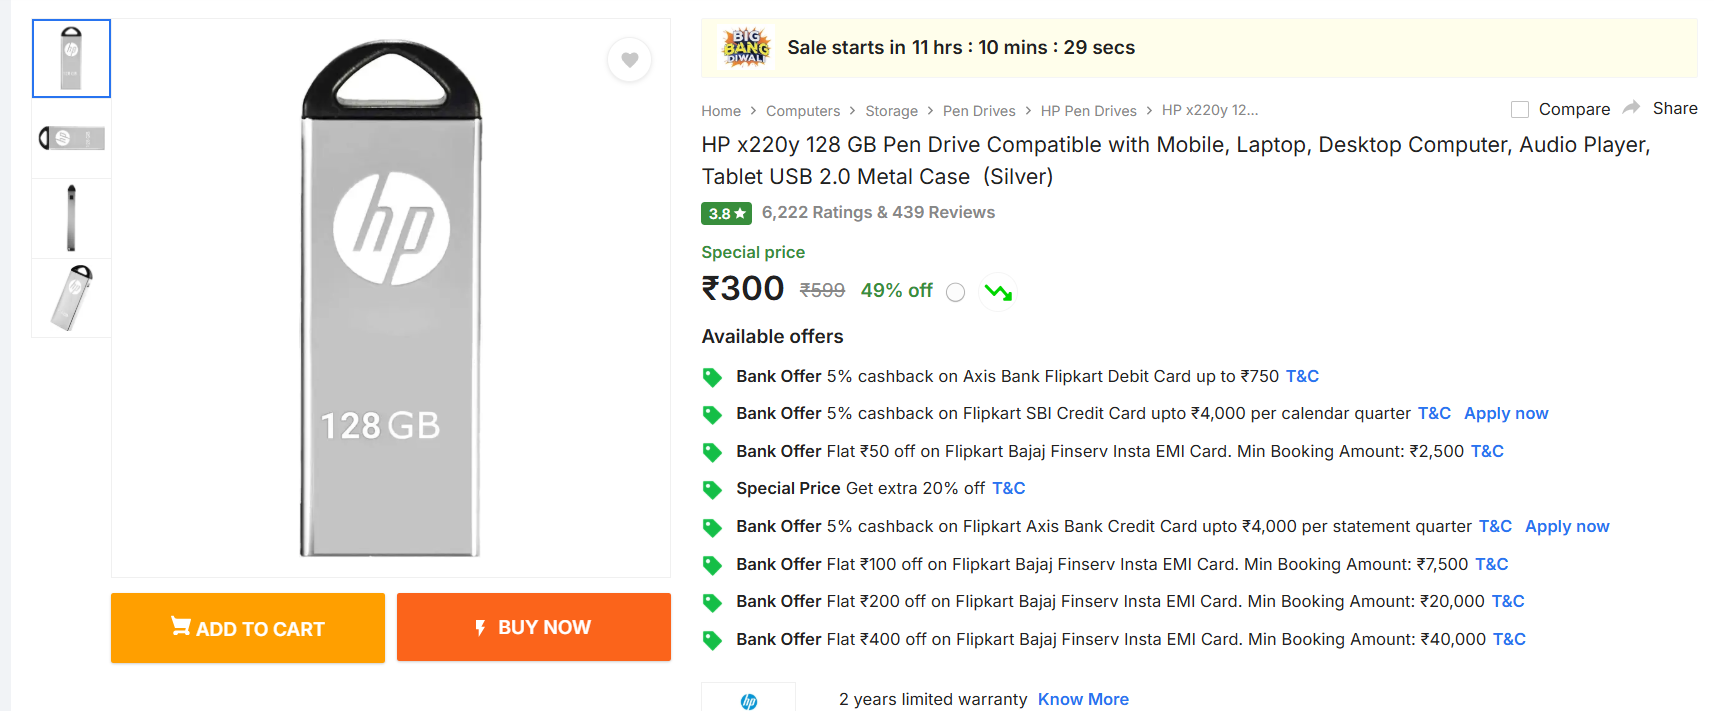Click the Big Bang Diwali sale logo
The height and width of the screenshot is (711, 1714).
(746, 47)
